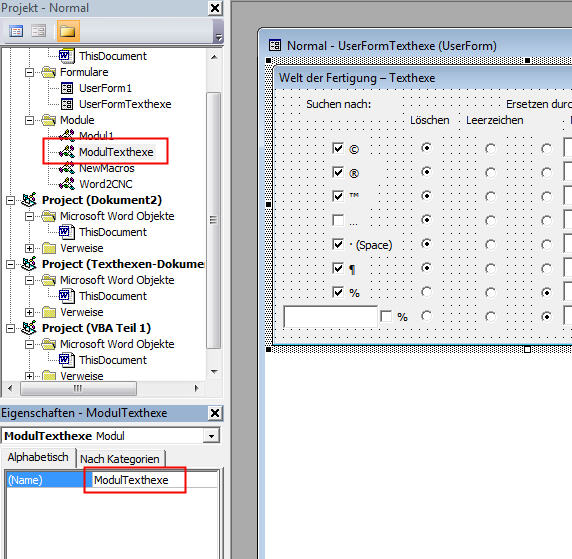The height and width of the screenshot is (559, 572).
Task: Enable the ellipsis (…) checkbox
Action: [338, 220]
